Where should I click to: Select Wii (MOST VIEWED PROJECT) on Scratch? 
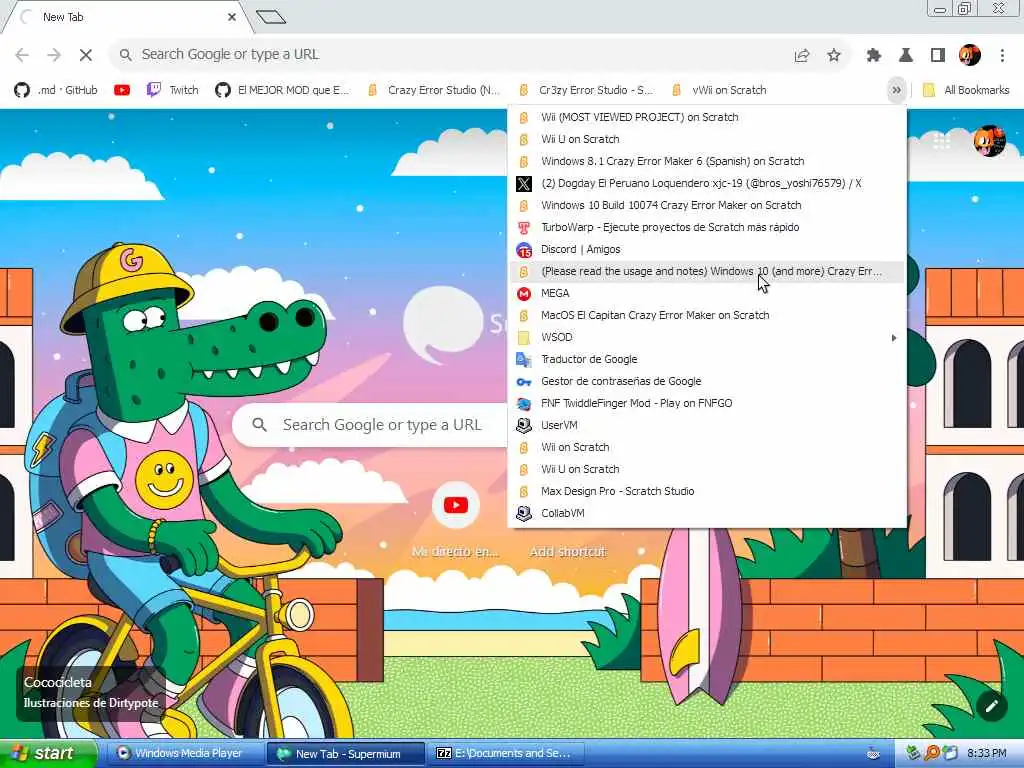click(x=708, y=118)
